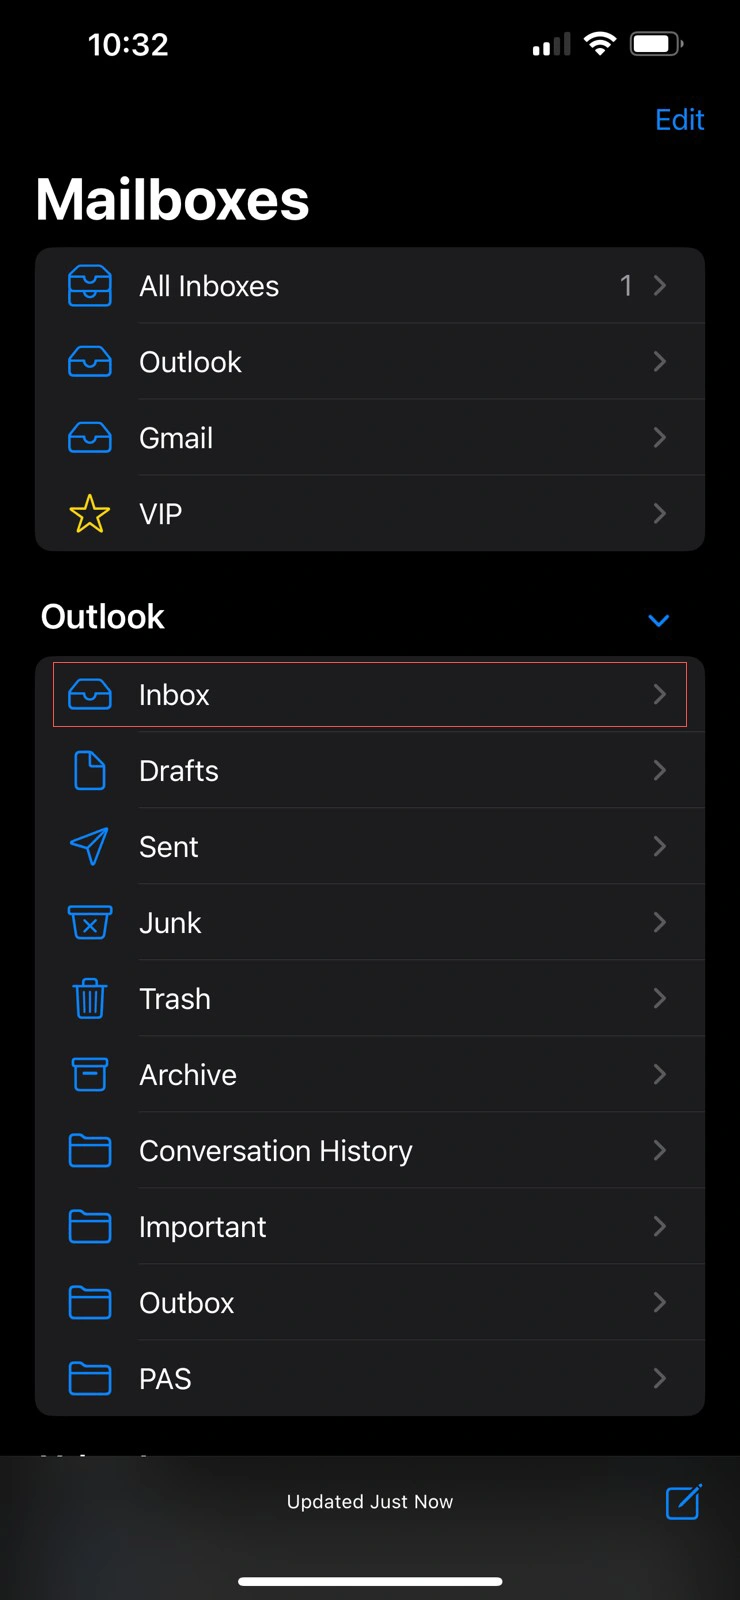Screen dimensions: 740x1600
Task: Tap the Archive box icon
Action: click(x=90, y=1075)
